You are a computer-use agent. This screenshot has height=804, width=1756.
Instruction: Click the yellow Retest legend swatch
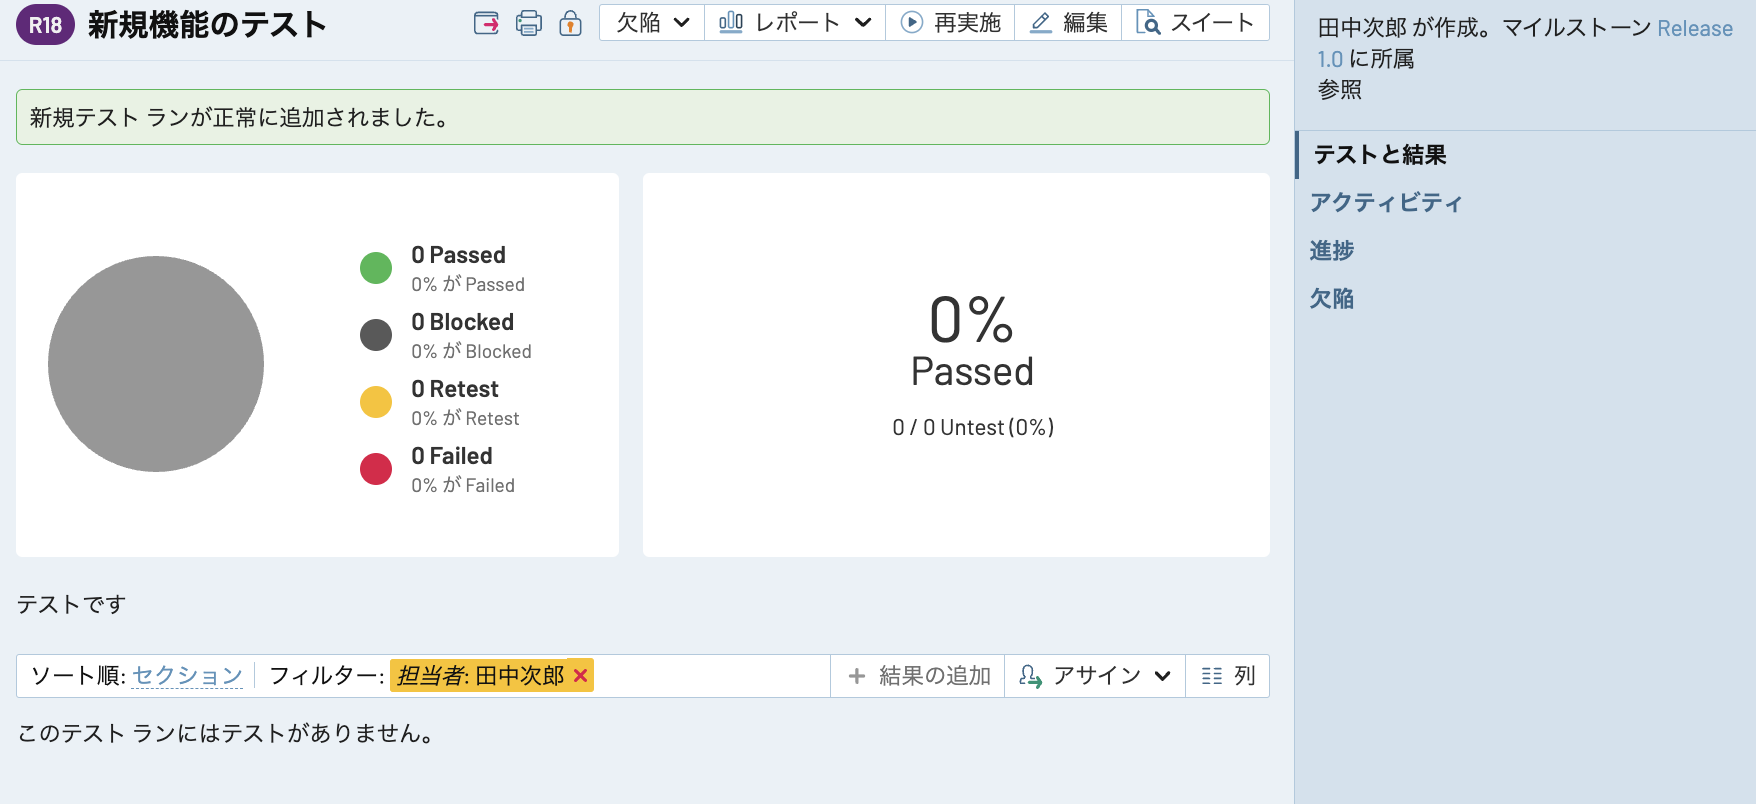tap(376, 402)
